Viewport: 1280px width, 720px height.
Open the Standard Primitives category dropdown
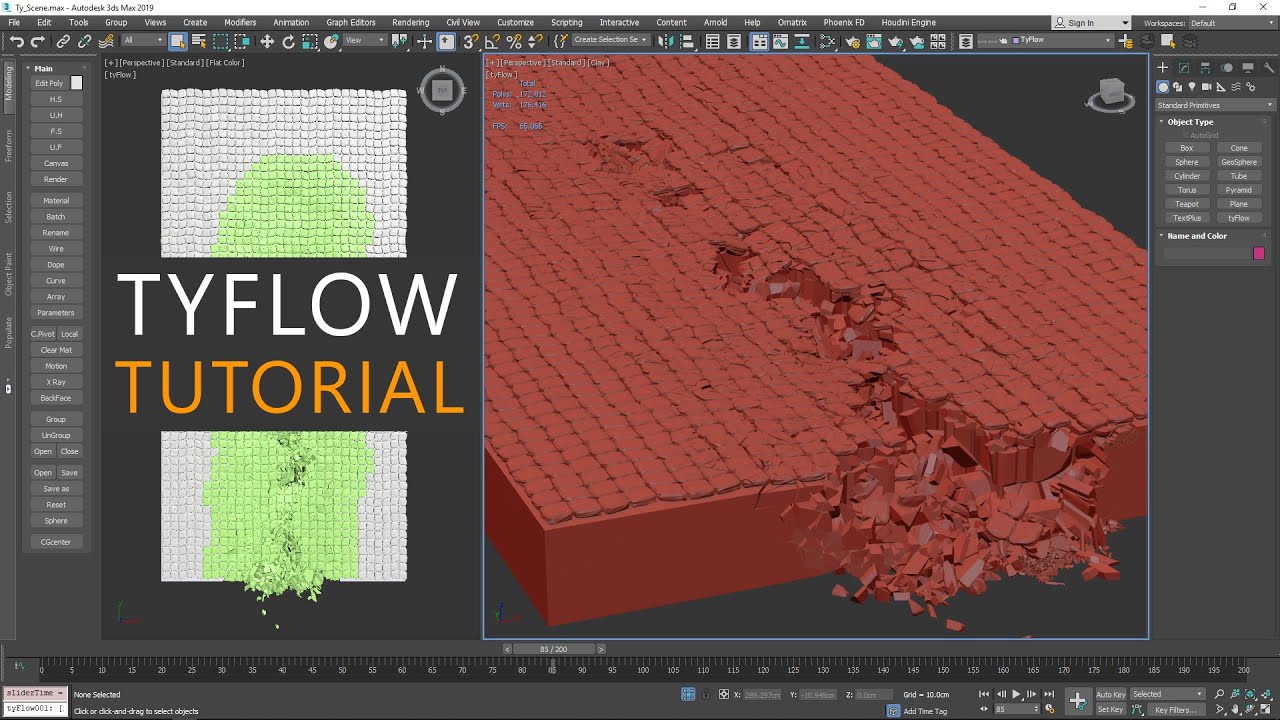[1215, 105]
